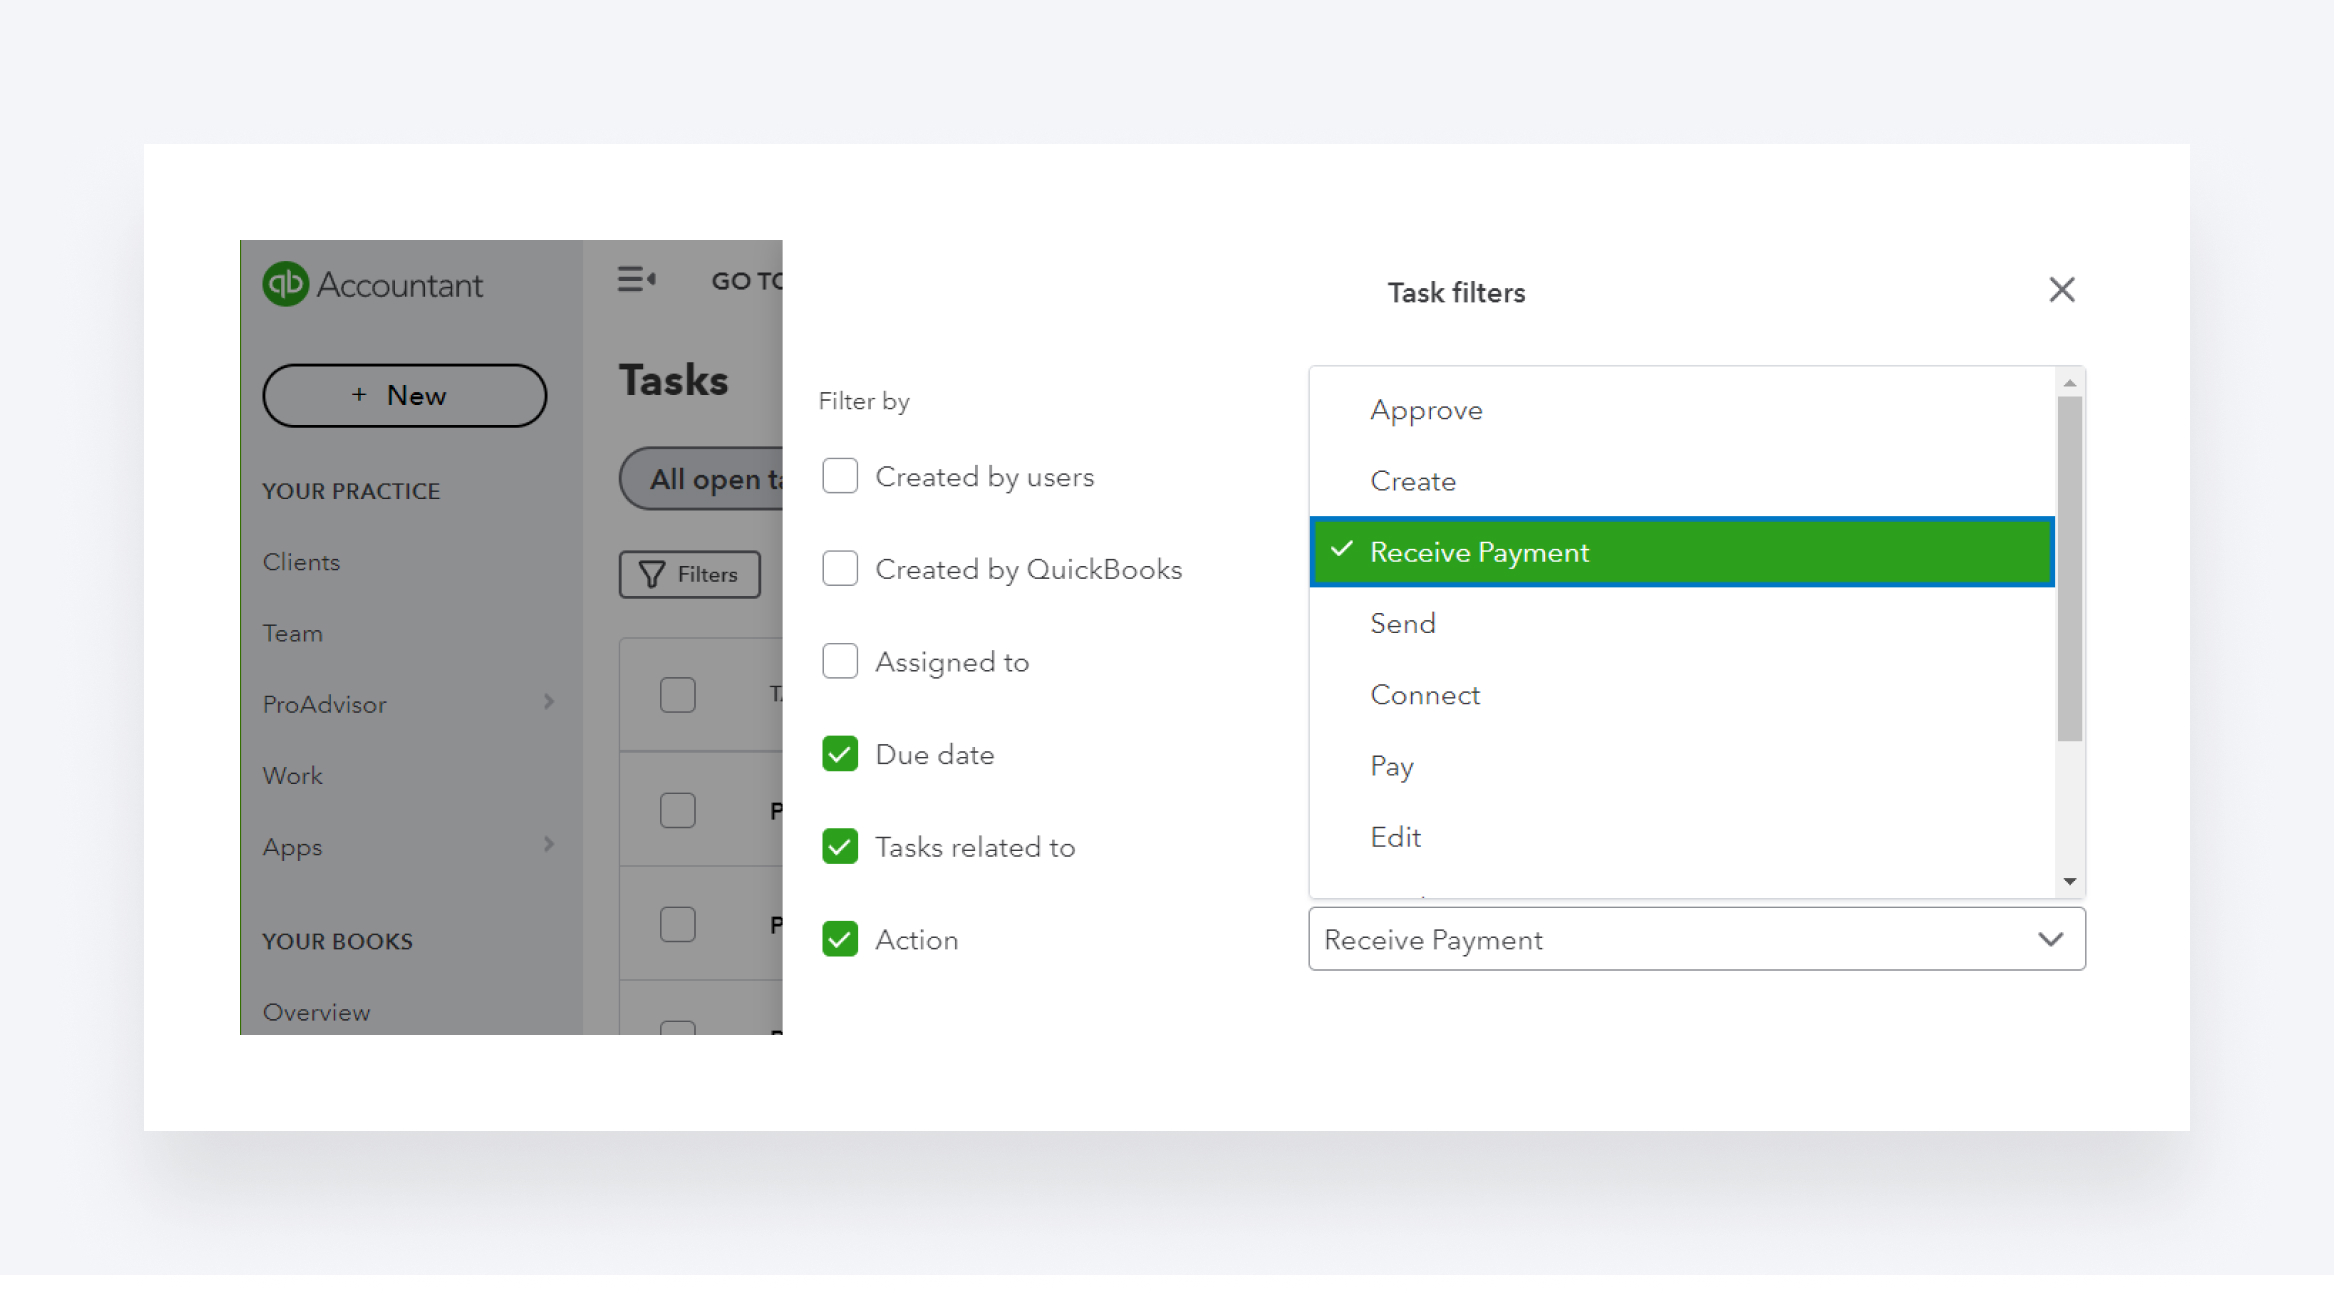Image resolution: width=2334 pixels, height=1293 pixels.
Task: Click the New button
Action: coord(404,395)
